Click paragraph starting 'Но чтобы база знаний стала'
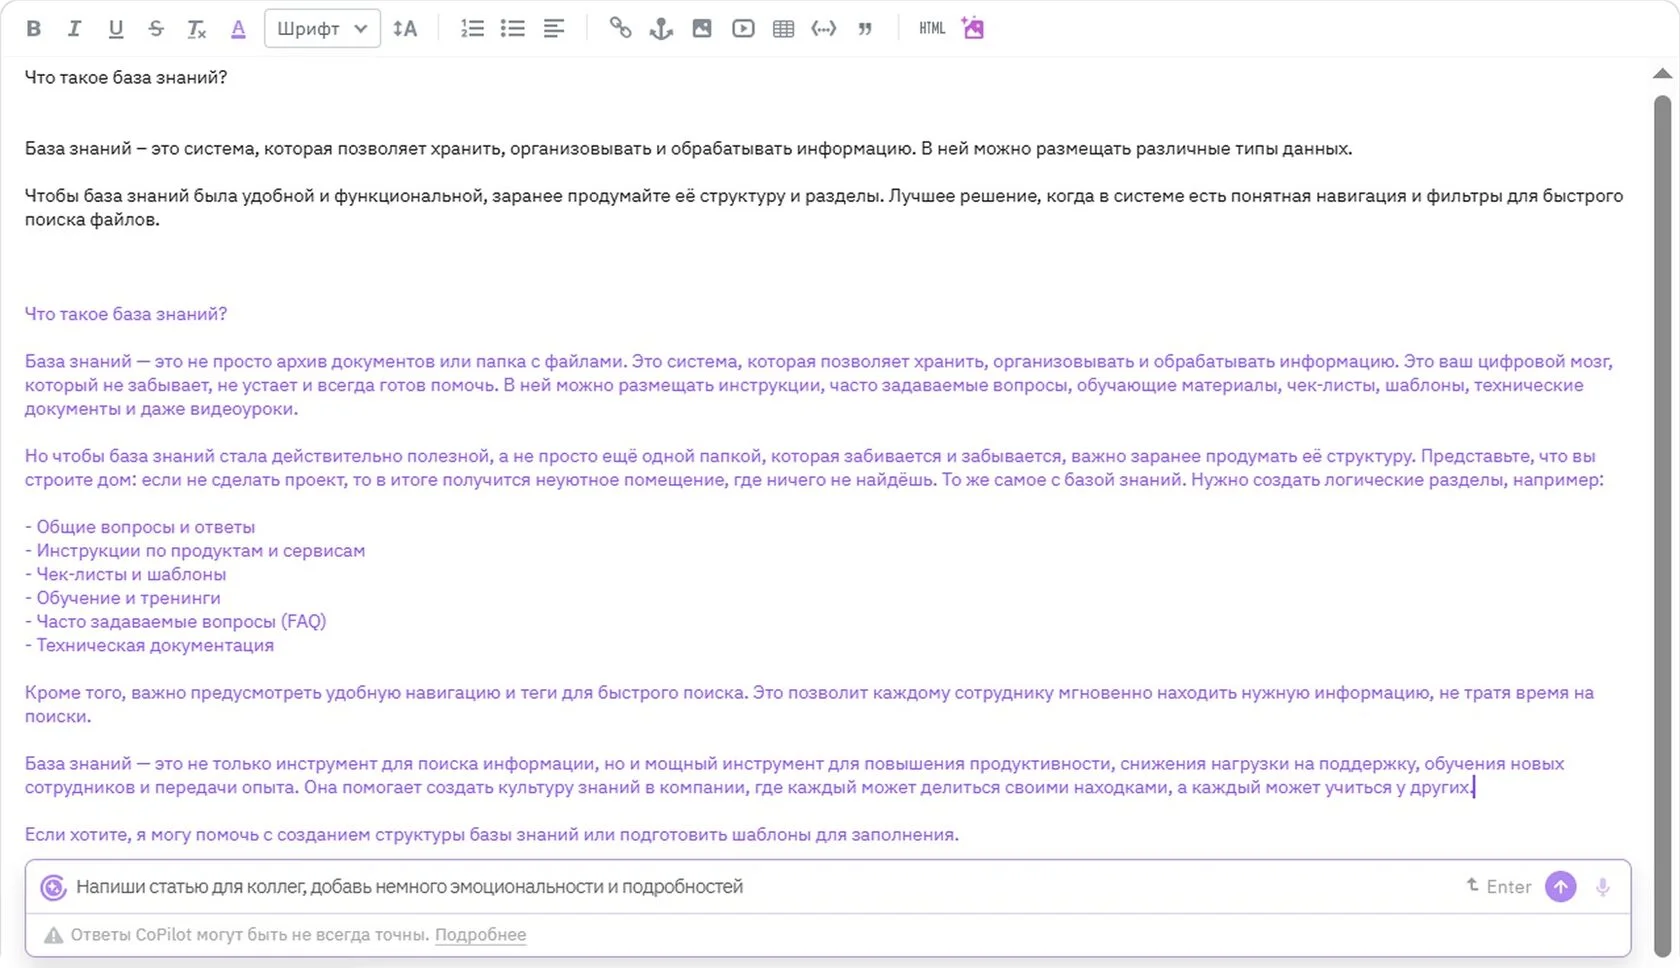 point(814,468)
